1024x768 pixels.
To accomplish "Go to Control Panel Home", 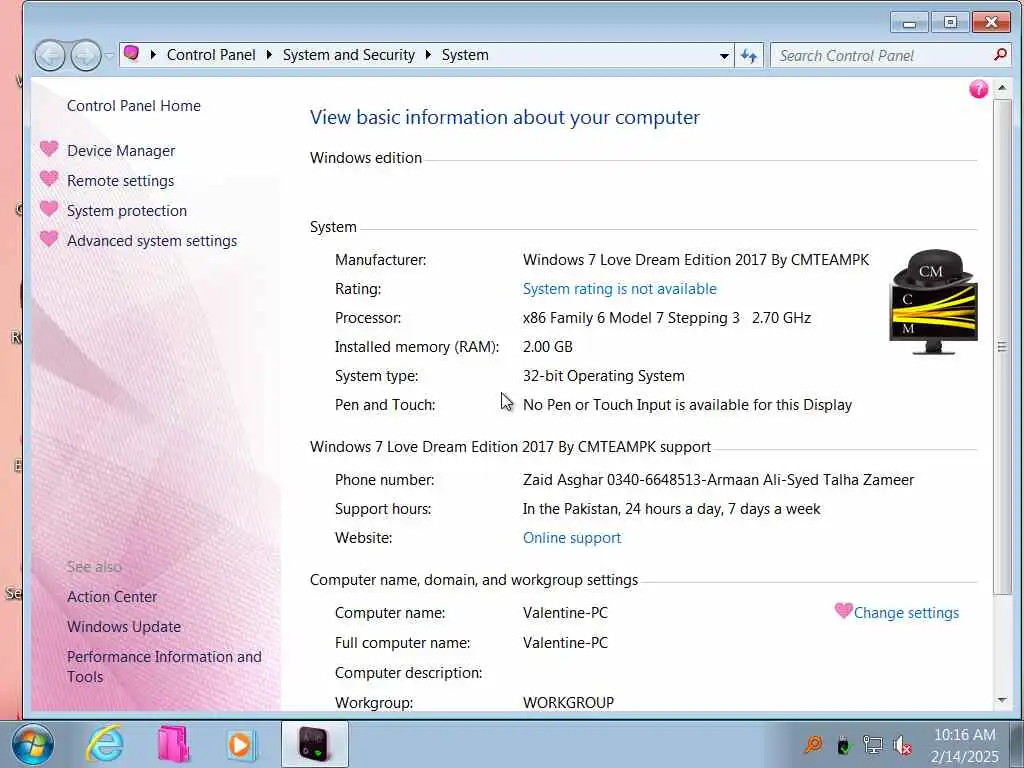I will coord(133,106).
